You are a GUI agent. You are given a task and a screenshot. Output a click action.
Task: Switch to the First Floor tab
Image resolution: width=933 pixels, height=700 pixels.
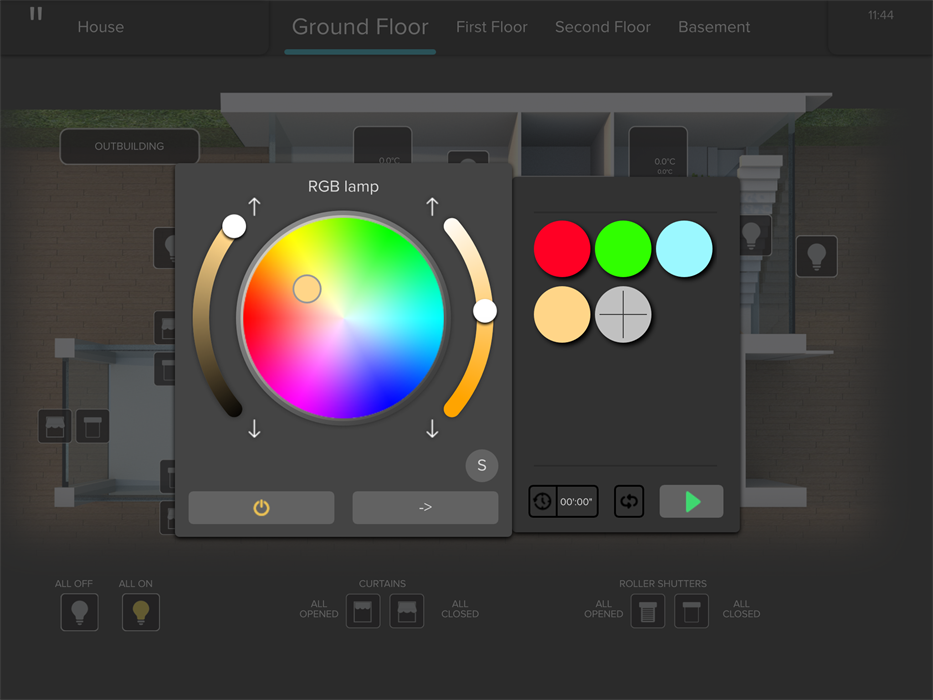(491, 27)
